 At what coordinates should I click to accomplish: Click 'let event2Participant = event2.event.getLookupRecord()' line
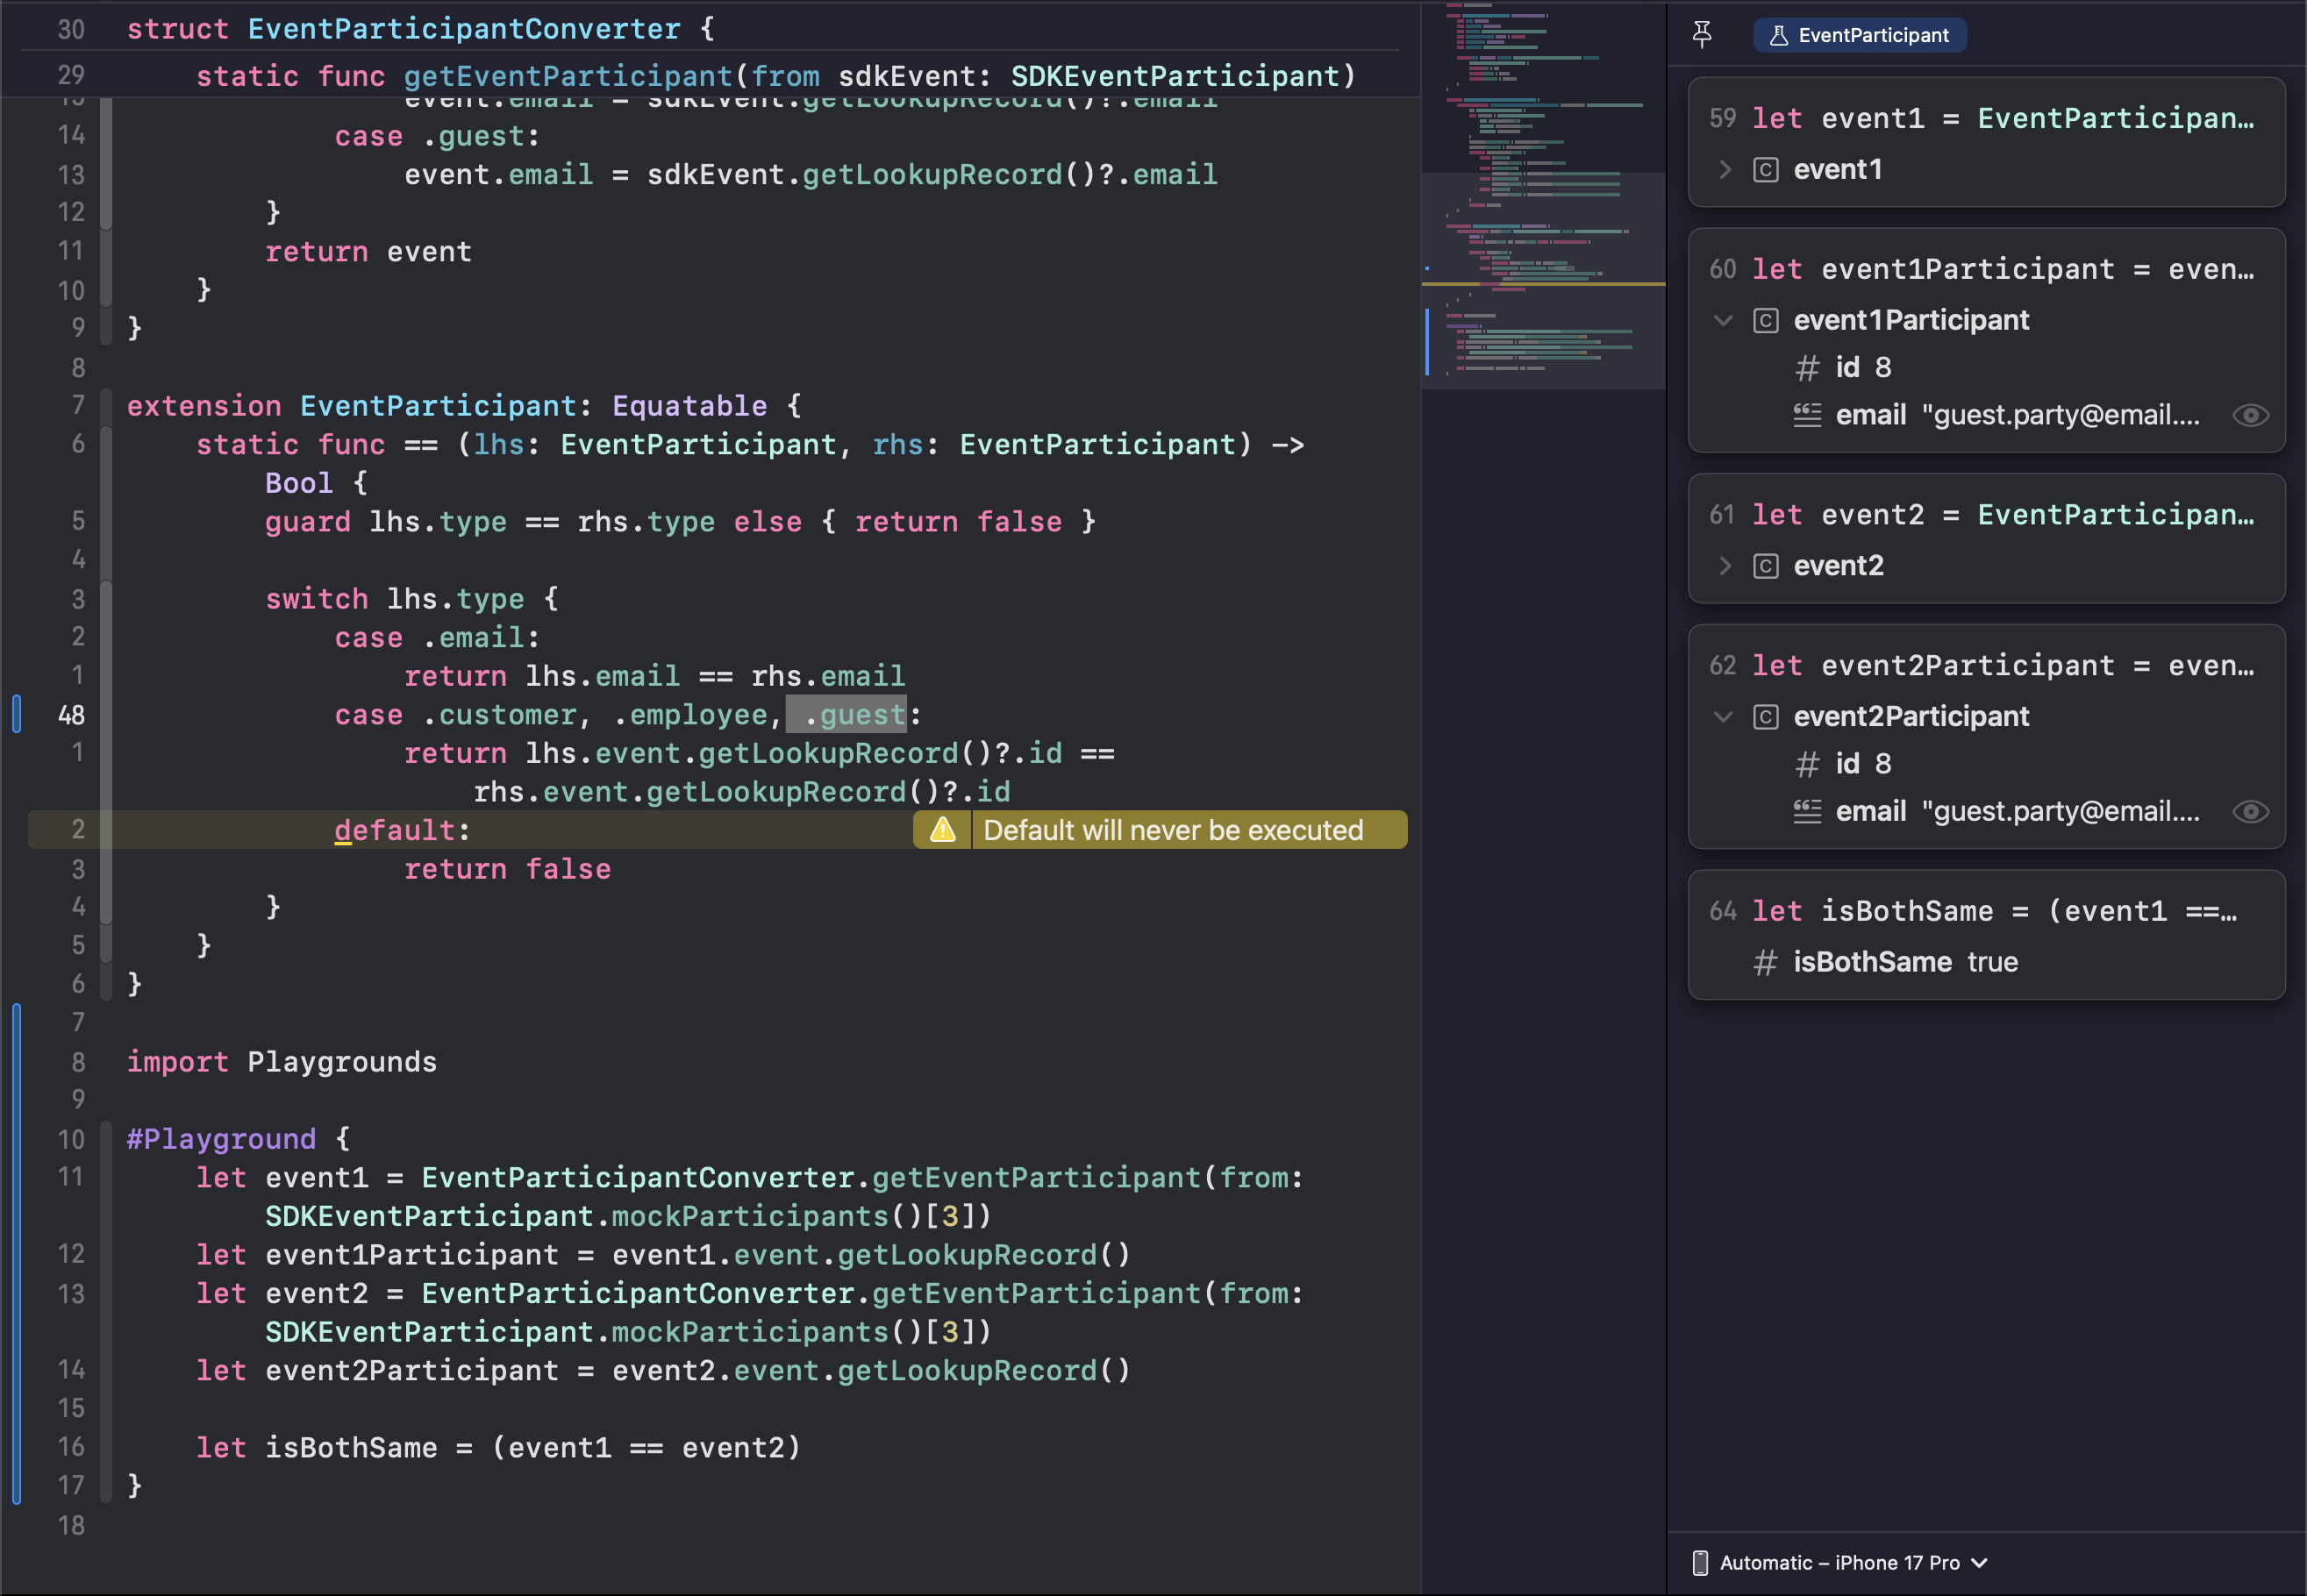tap(663, 1371)
